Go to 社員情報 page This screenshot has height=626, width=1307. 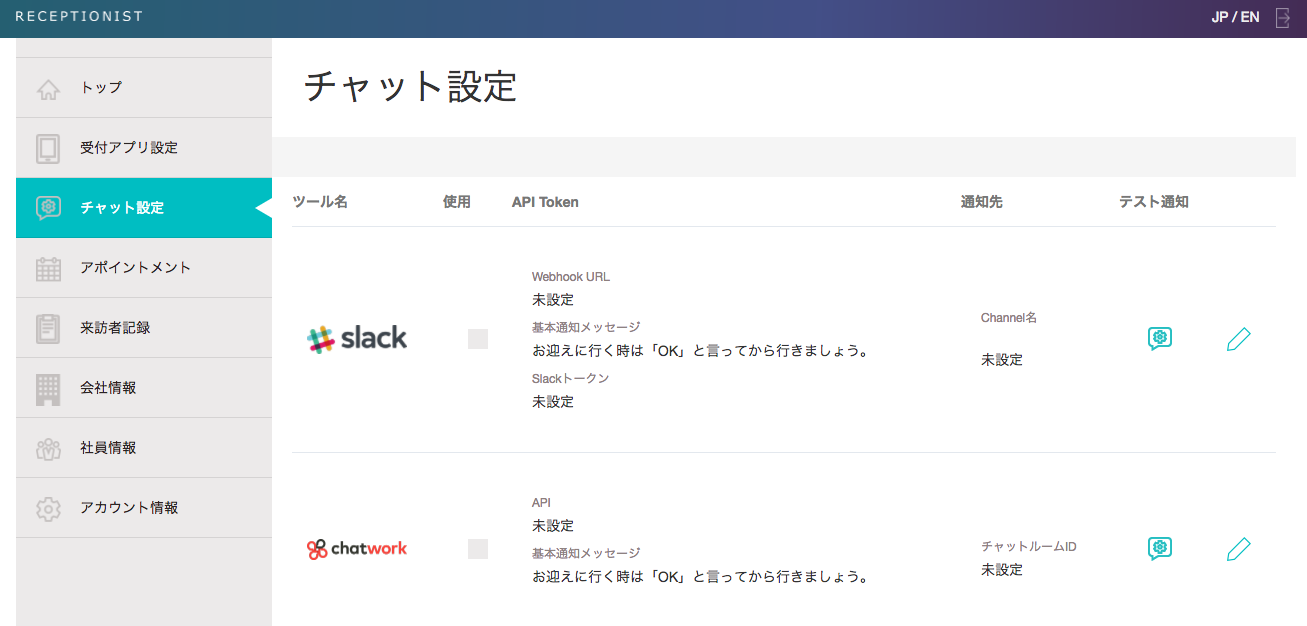(108, 448)
